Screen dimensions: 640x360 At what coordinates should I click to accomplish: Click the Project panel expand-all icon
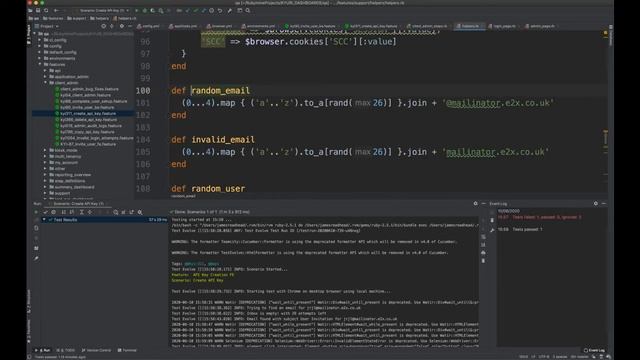coord(111,26)
